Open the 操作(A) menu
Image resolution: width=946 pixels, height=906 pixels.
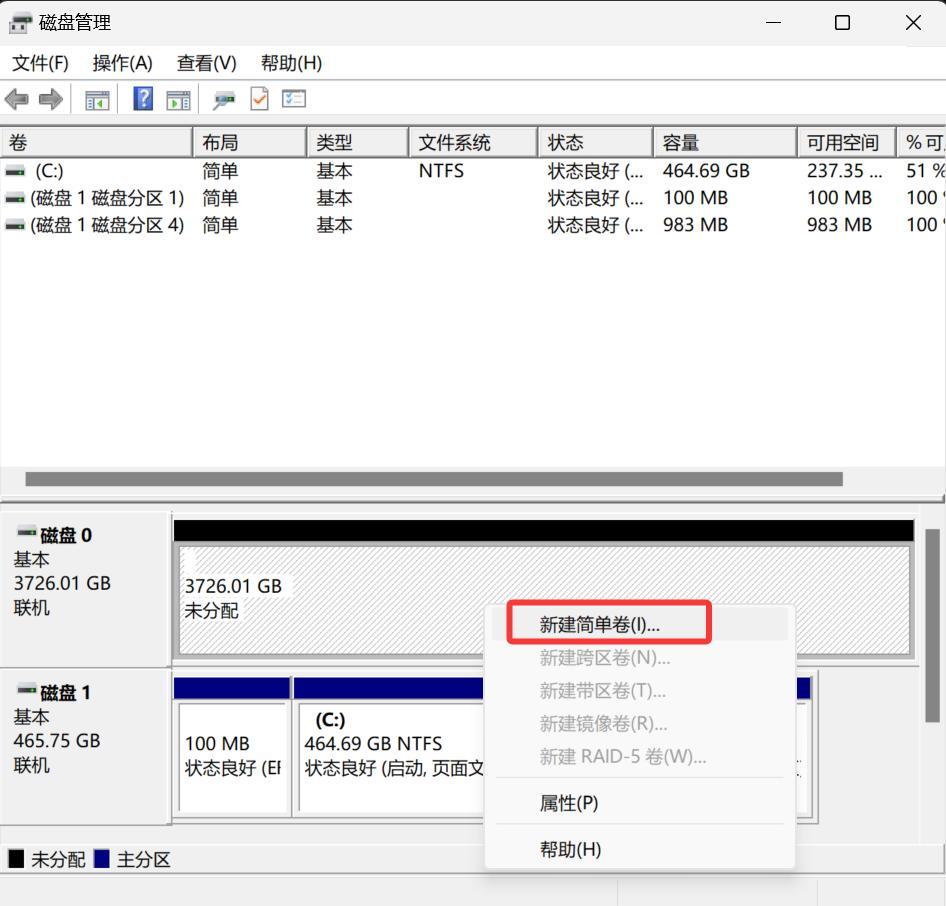point(122,63)
